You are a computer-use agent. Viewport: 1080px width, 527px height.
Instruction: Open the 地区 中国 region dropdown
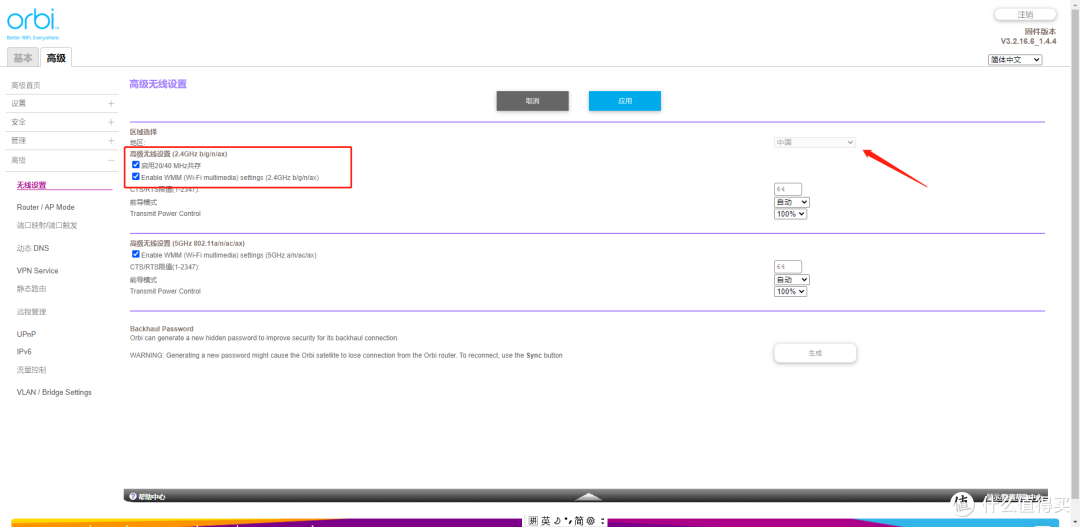point(814,142)
